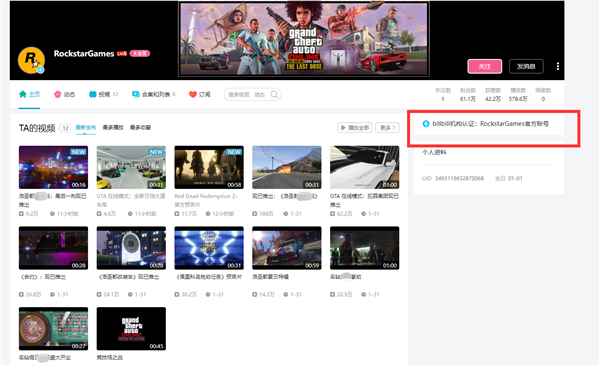The height and width of the screenshot is (366, 600).
Task: Open the 洛圣都夏日特辑 video thumbnail
Action: pos(287,248)
